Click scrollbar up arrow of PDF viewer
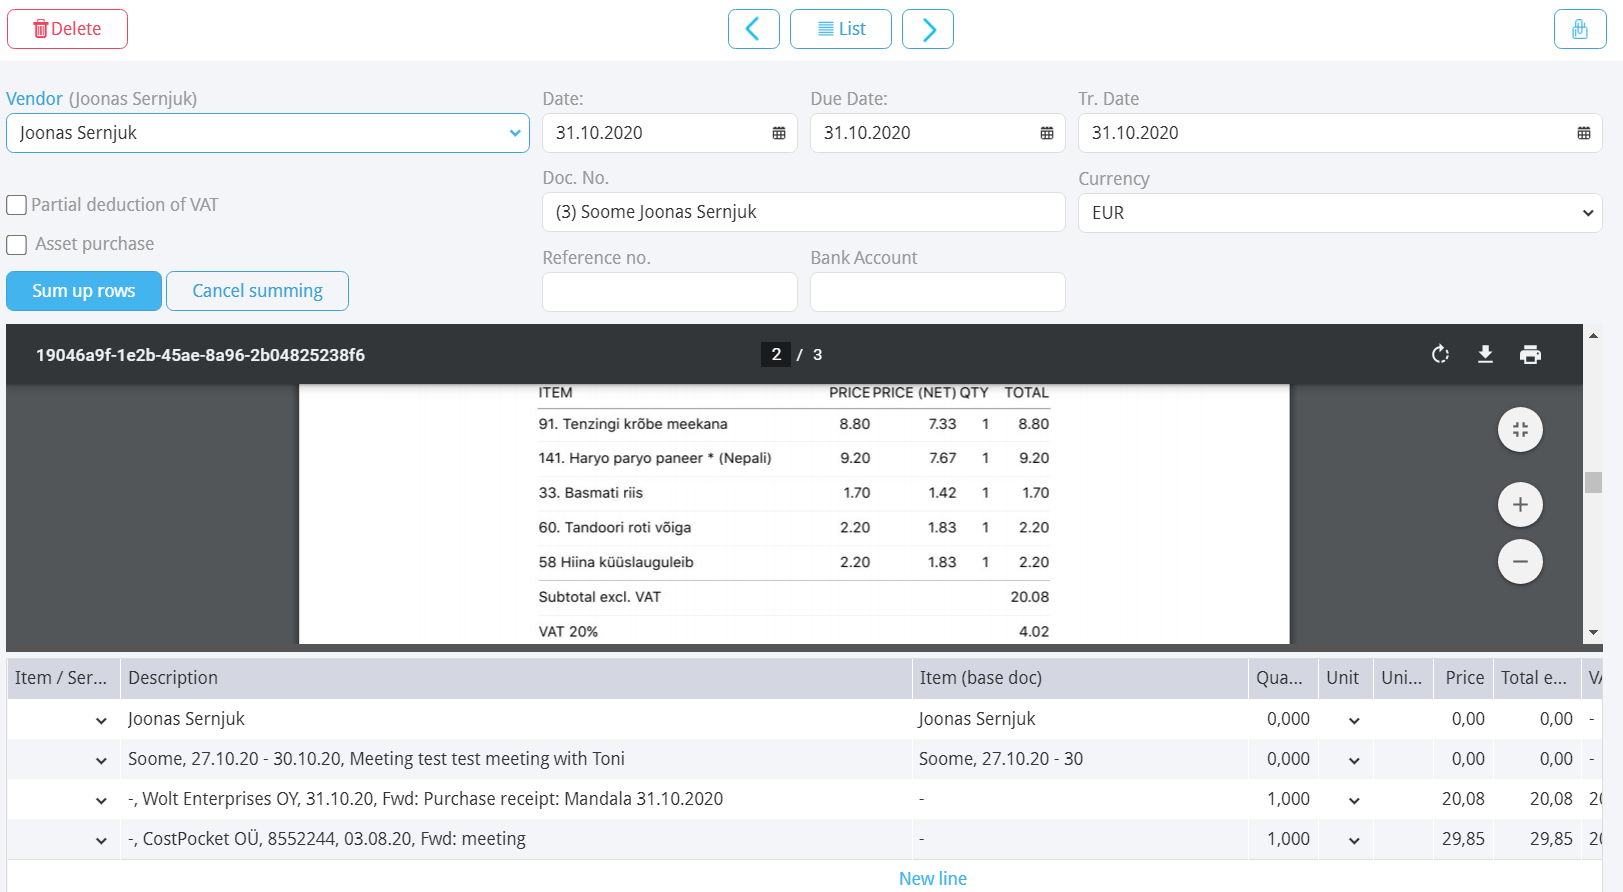The height and width of the screenshot is (892, 1623). (x=1593, y=336)
